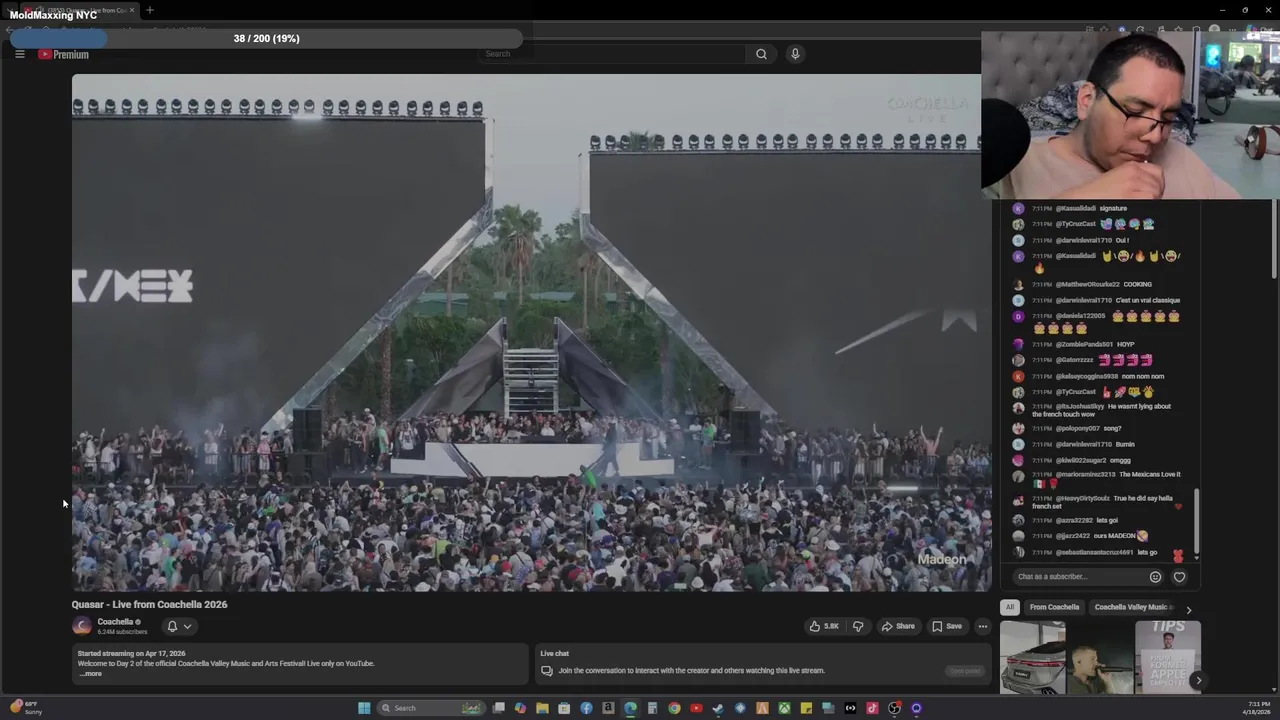Click @ZombiePanda501 HOYP chat message
The image size is (1280, 720).
tap(1083, 344)
